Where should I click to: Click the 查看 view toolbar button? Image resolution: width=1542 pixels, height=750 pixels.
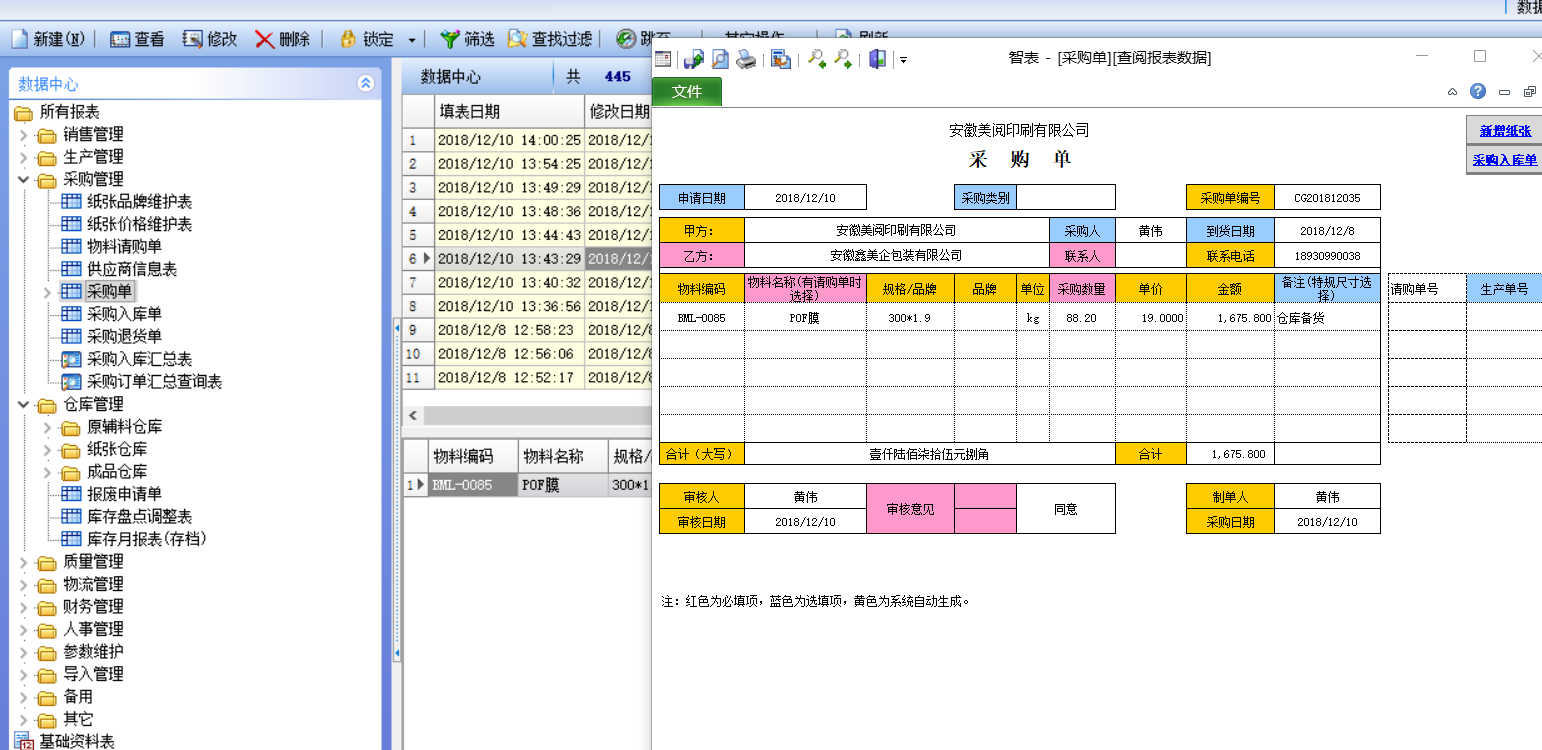[137, 39]
